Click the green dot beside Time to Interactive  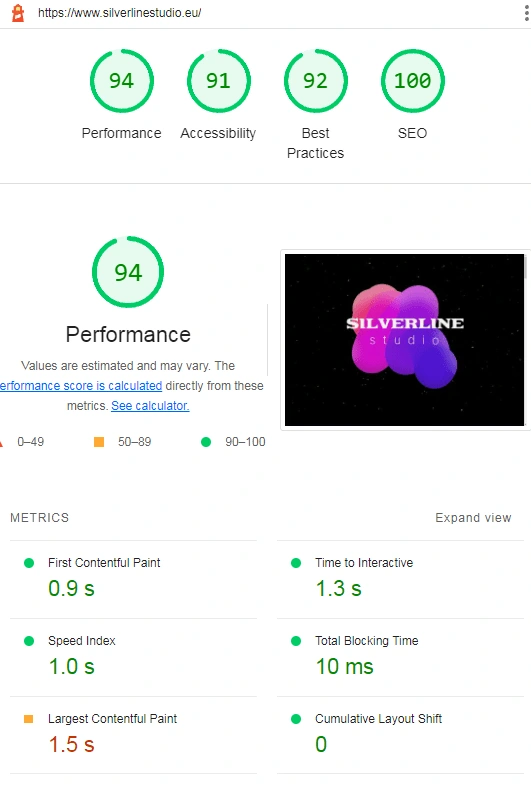(296, 563)
